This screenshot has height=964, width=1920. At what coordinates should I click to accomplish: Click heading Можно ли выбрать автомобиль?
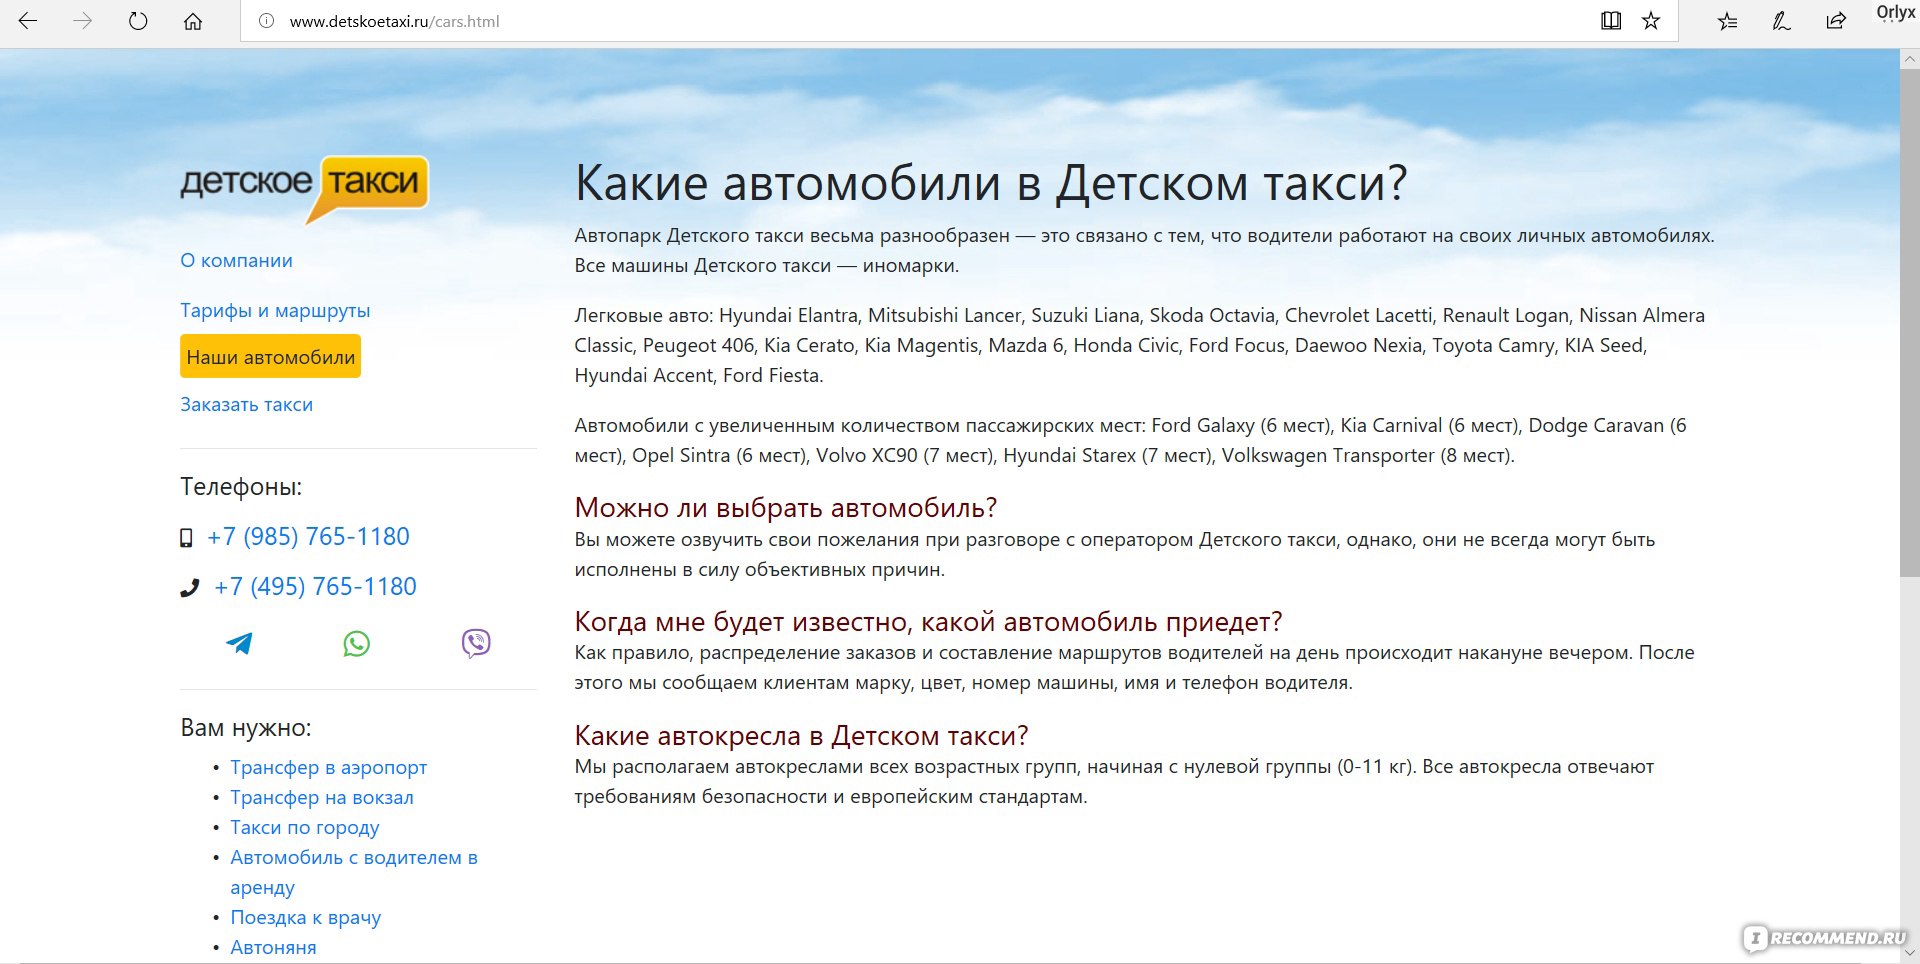point(786,508)
